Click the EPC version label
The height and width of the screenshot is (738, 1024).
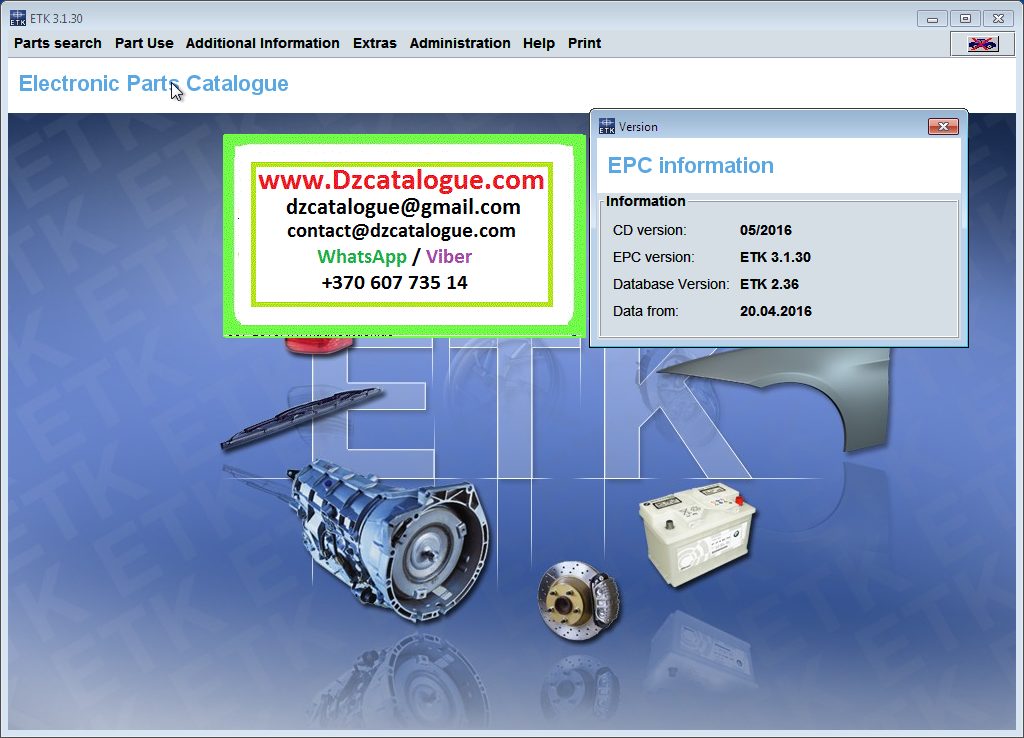(653, 257)
